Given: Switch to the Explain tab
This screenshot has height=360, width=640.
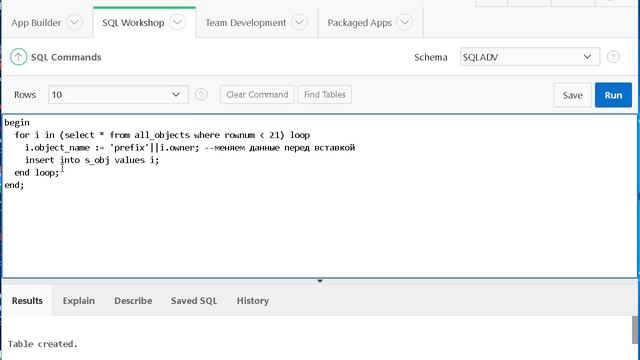Looking at the screenshot, I should [78, 301].
